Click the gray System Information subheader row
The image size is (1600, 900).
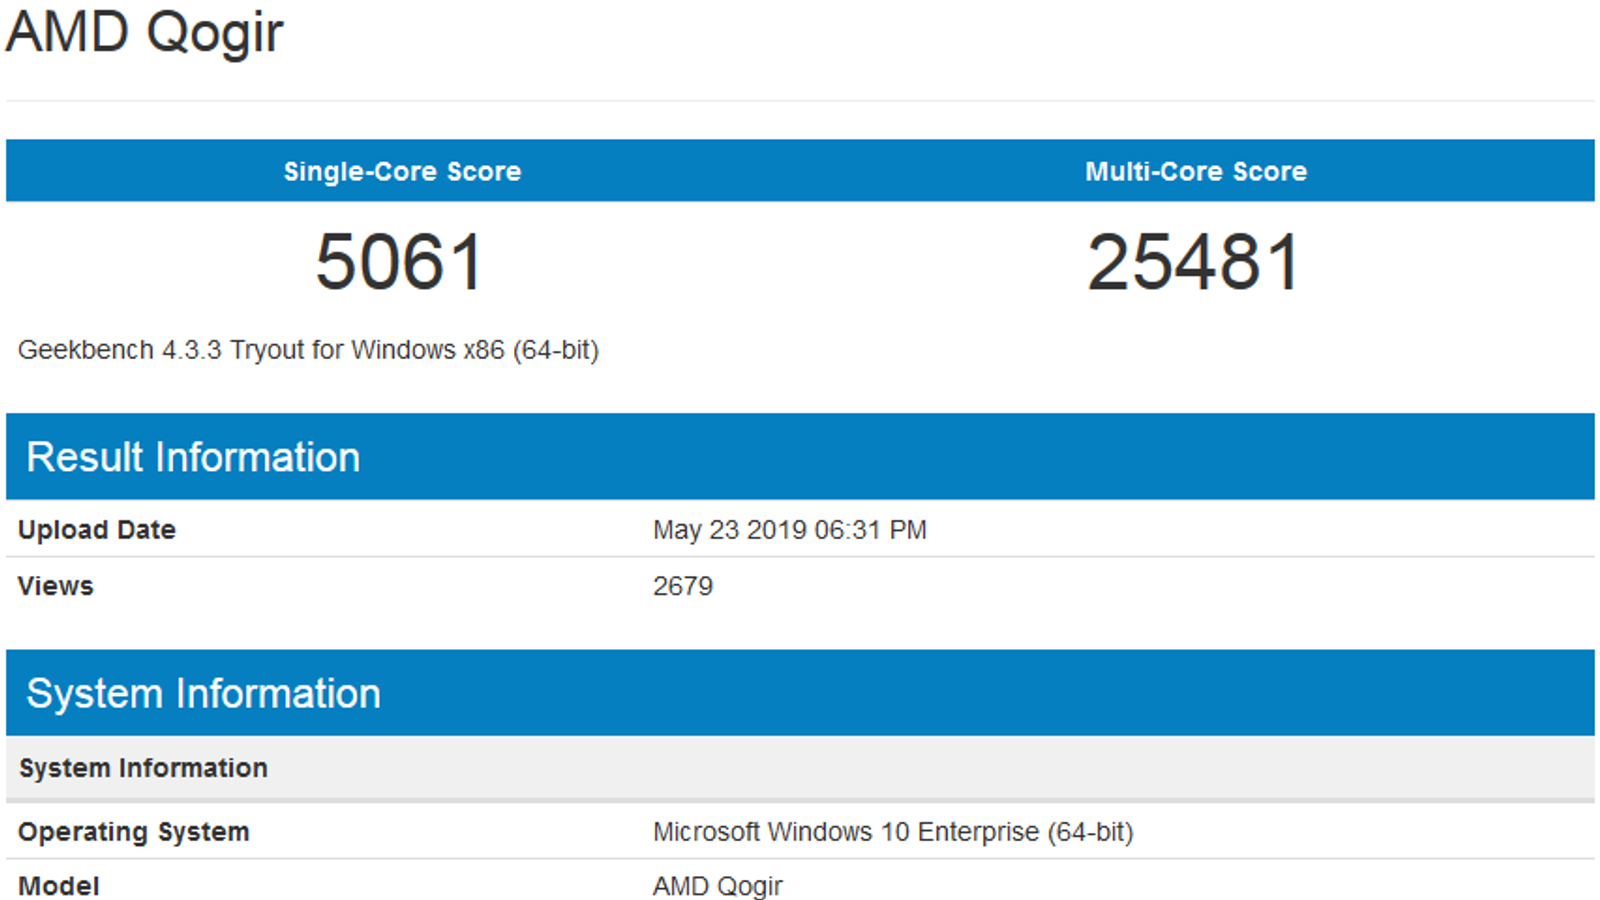coord(143,767)
